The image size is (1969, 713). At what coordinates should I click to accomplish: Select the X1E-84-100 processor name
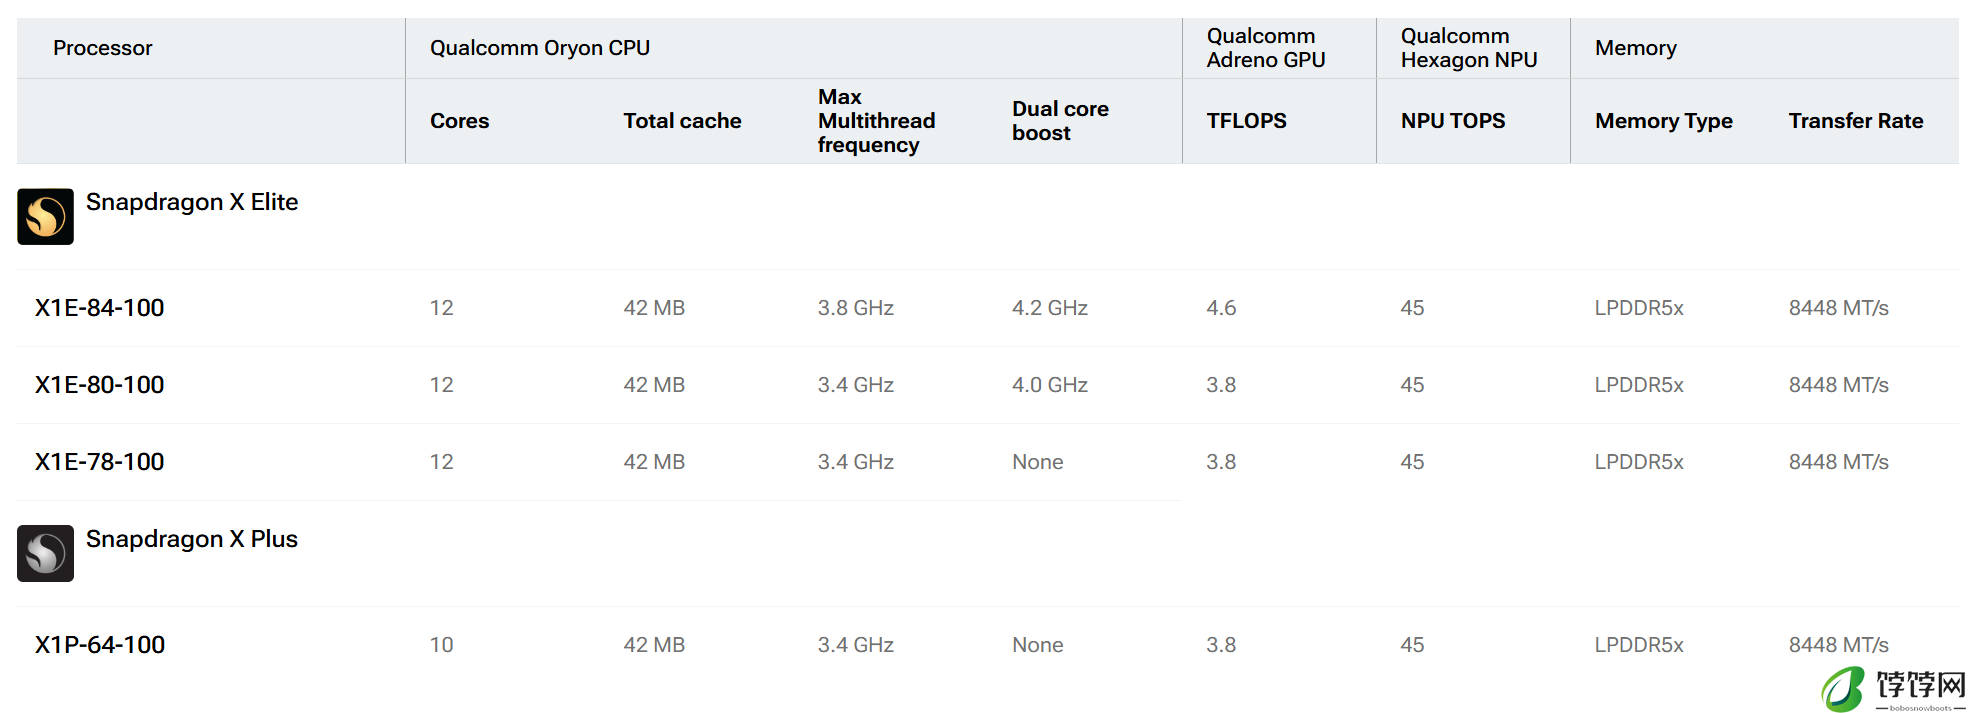coord(100,308)
